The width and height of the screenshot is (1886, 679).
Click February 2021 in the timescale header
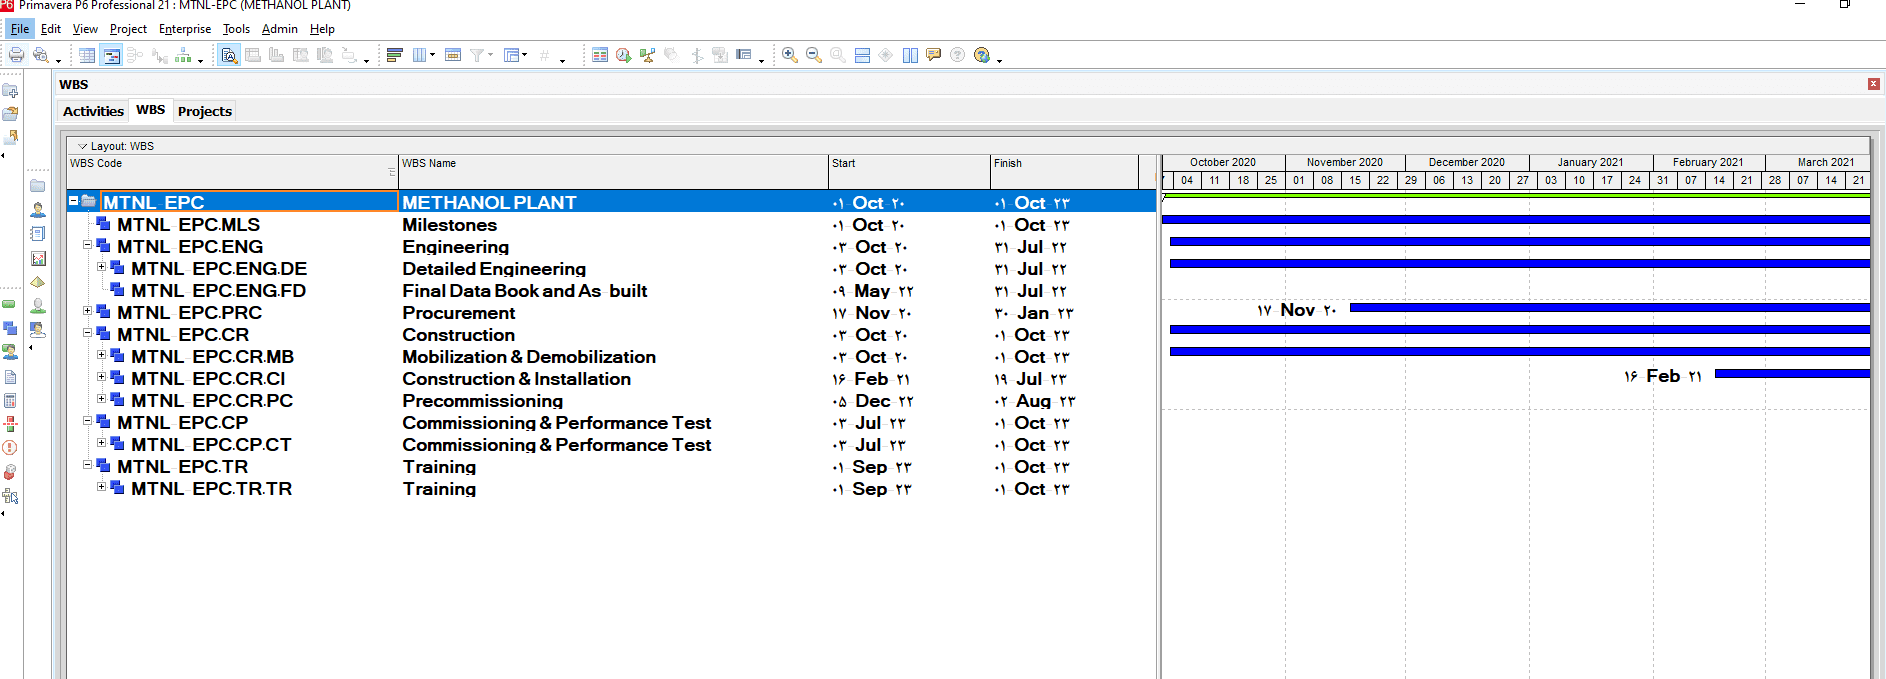click(1708, 162)
